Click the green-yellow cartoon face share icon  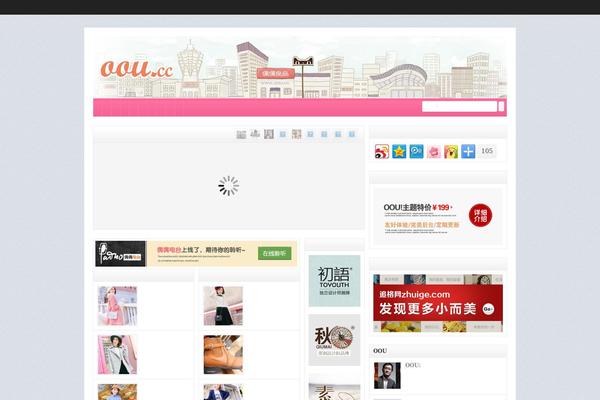click(451, 152)
